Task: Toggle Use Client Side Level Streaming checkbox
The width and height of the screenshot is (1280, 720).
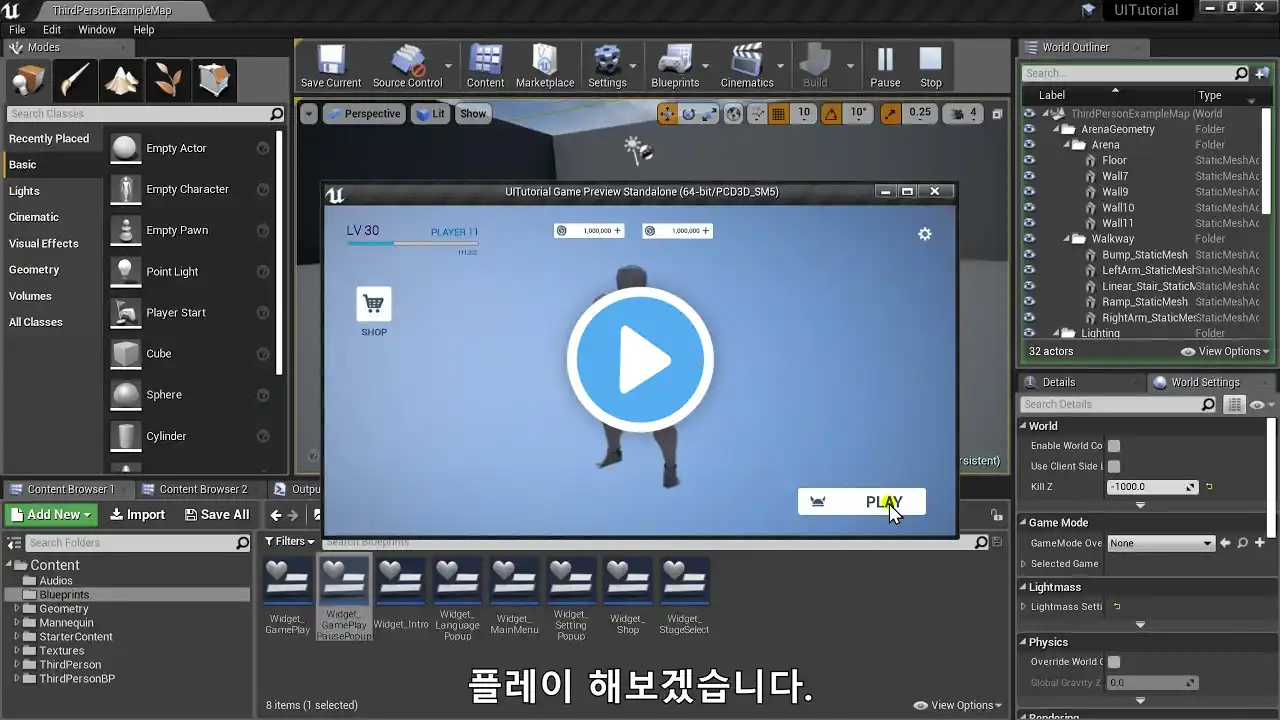Action: point(1114,466)
